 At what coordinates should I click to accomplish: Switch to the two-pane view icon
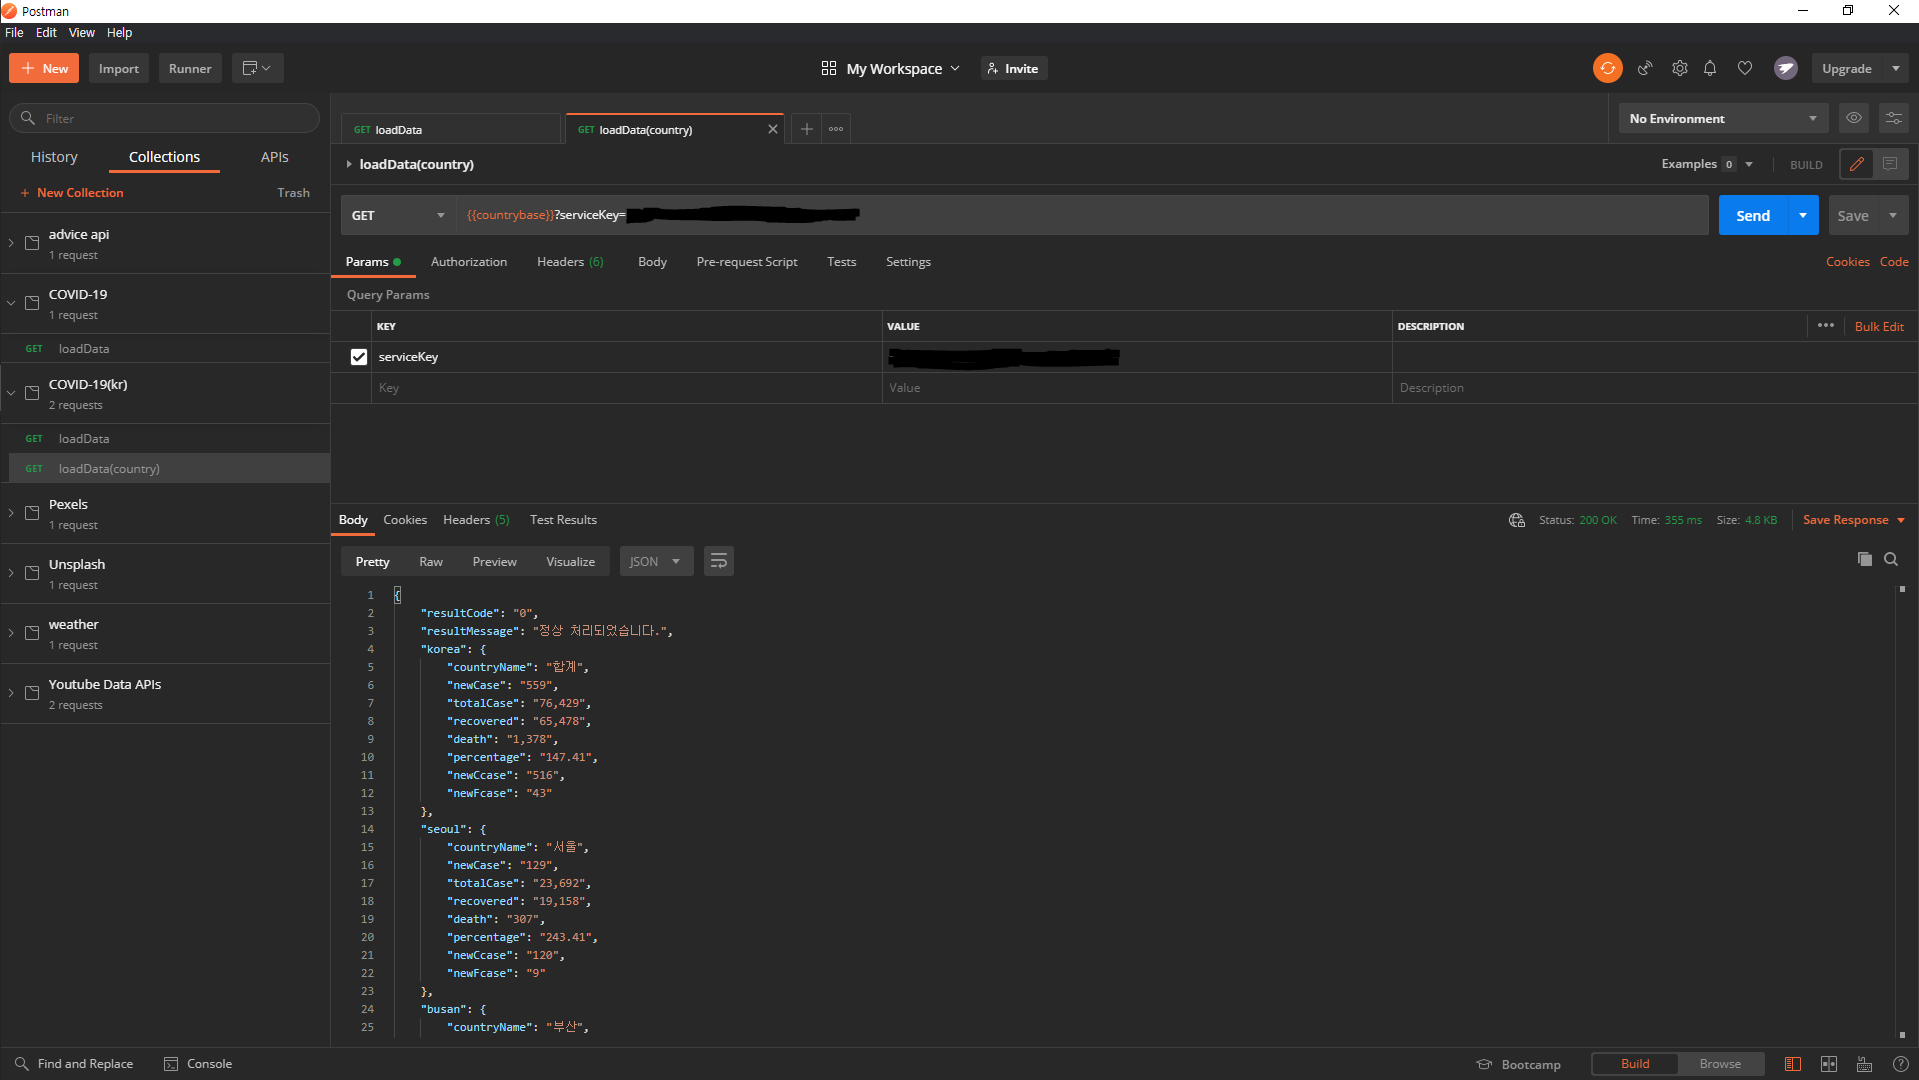(x=1829, y=1064)
